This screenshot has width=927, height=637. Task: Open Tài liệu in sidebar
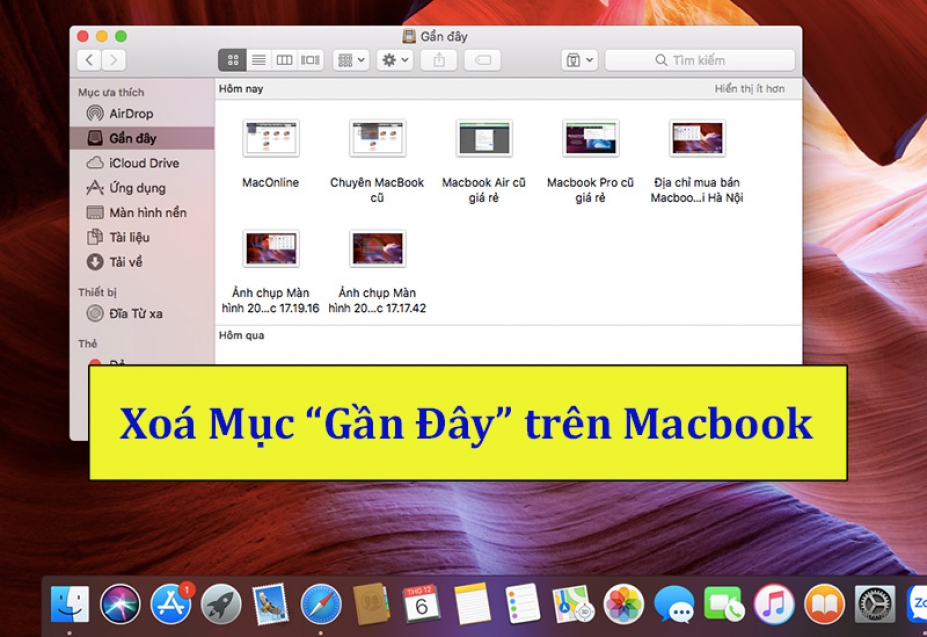[142, 237]
